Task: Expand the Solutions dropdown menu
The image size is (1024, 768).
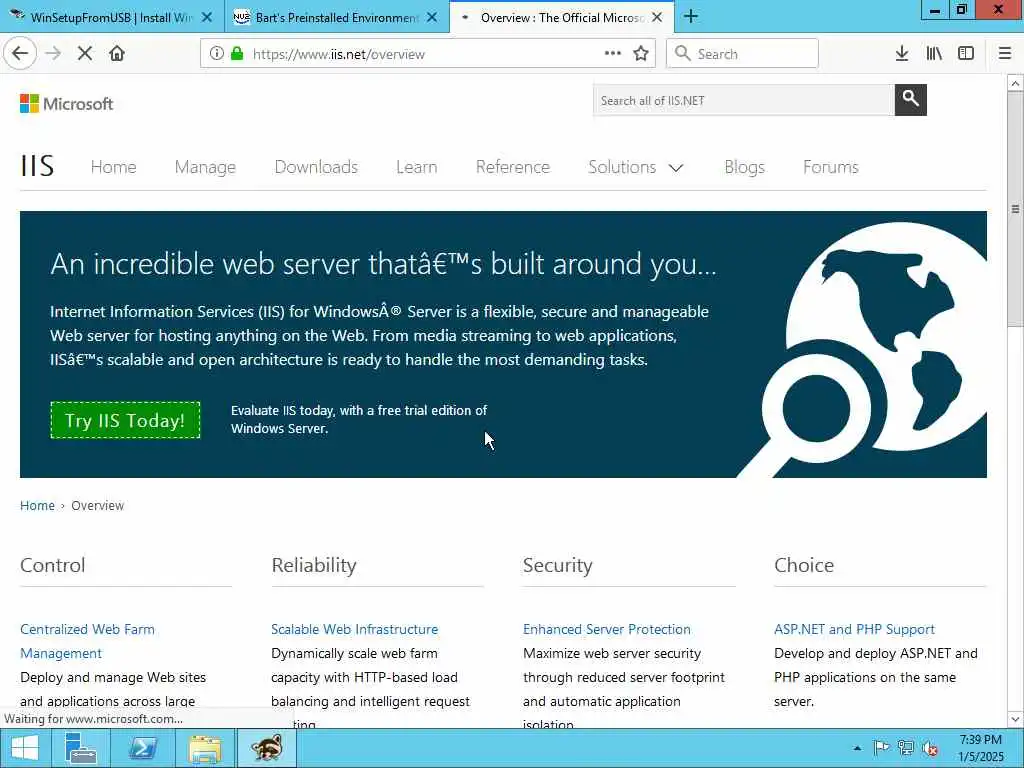Action: tap(635, 167)
